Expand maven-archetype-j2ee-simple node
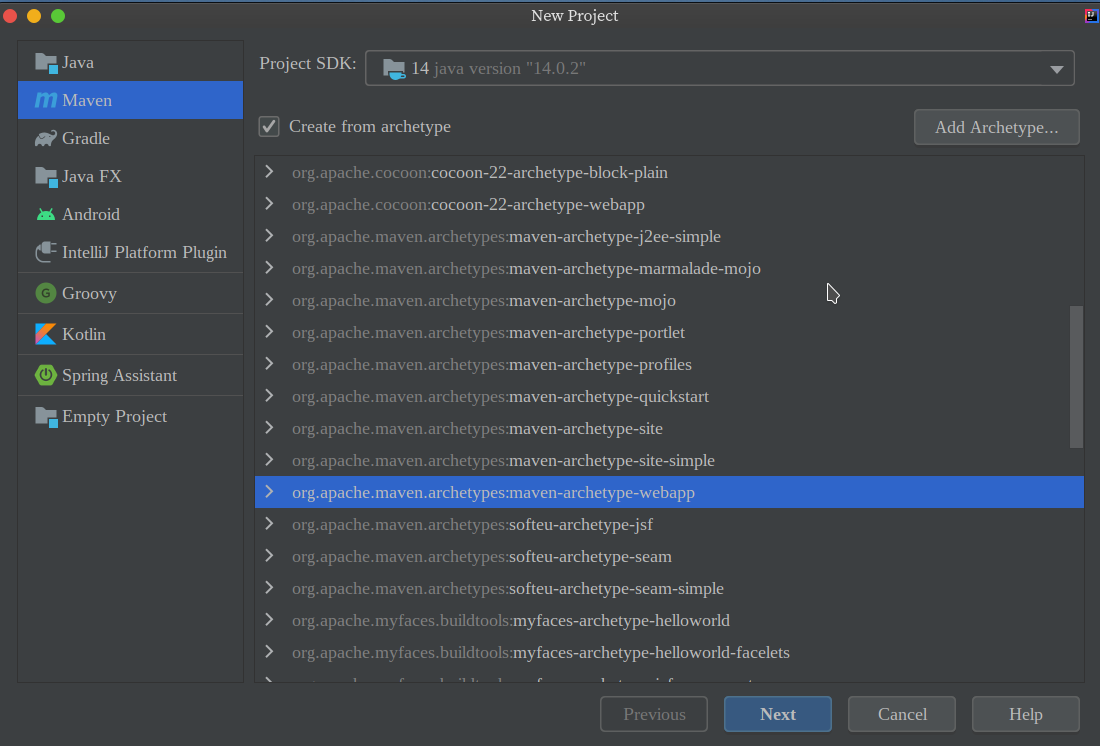Screen dimensions: 1100x746 tap(269, 236)
